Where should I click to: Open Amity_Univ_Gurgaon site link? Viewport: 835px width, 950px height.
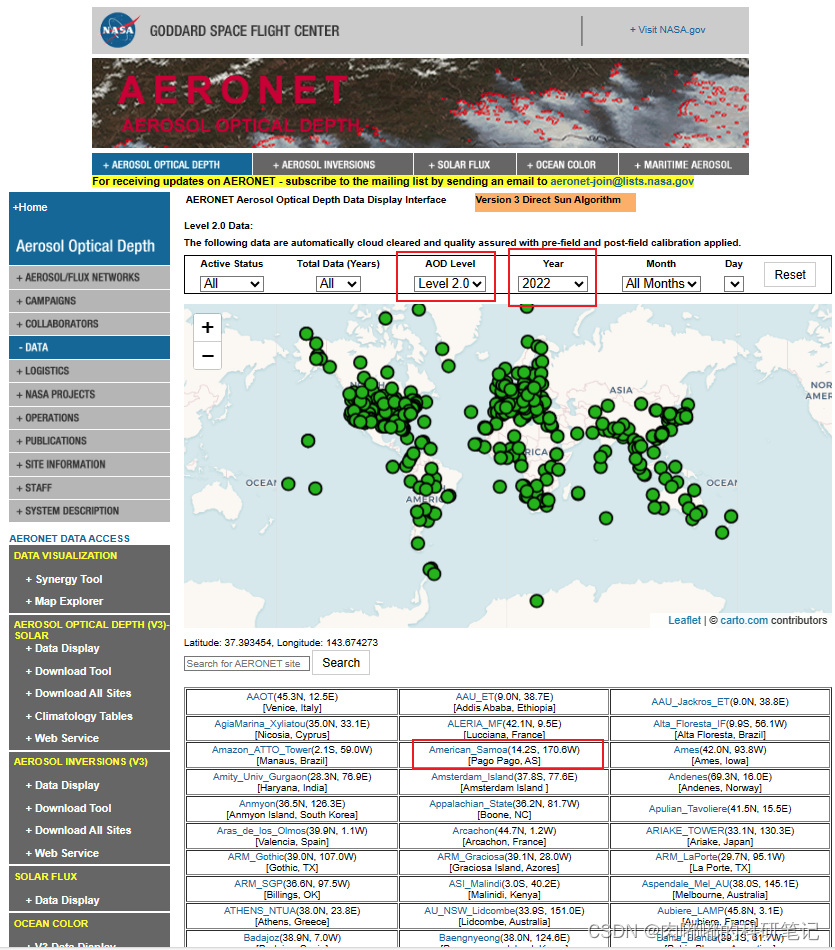(260, 777)
